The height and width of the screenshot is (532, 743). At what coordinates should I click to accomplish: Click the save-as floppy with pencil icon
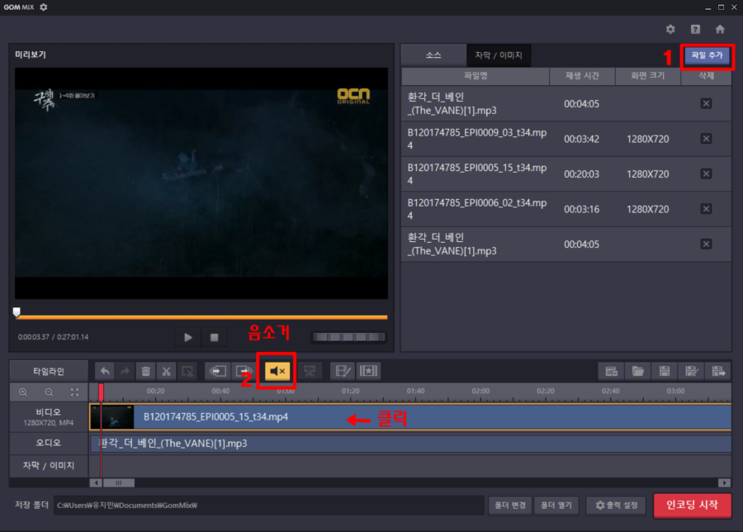(691, 371)
